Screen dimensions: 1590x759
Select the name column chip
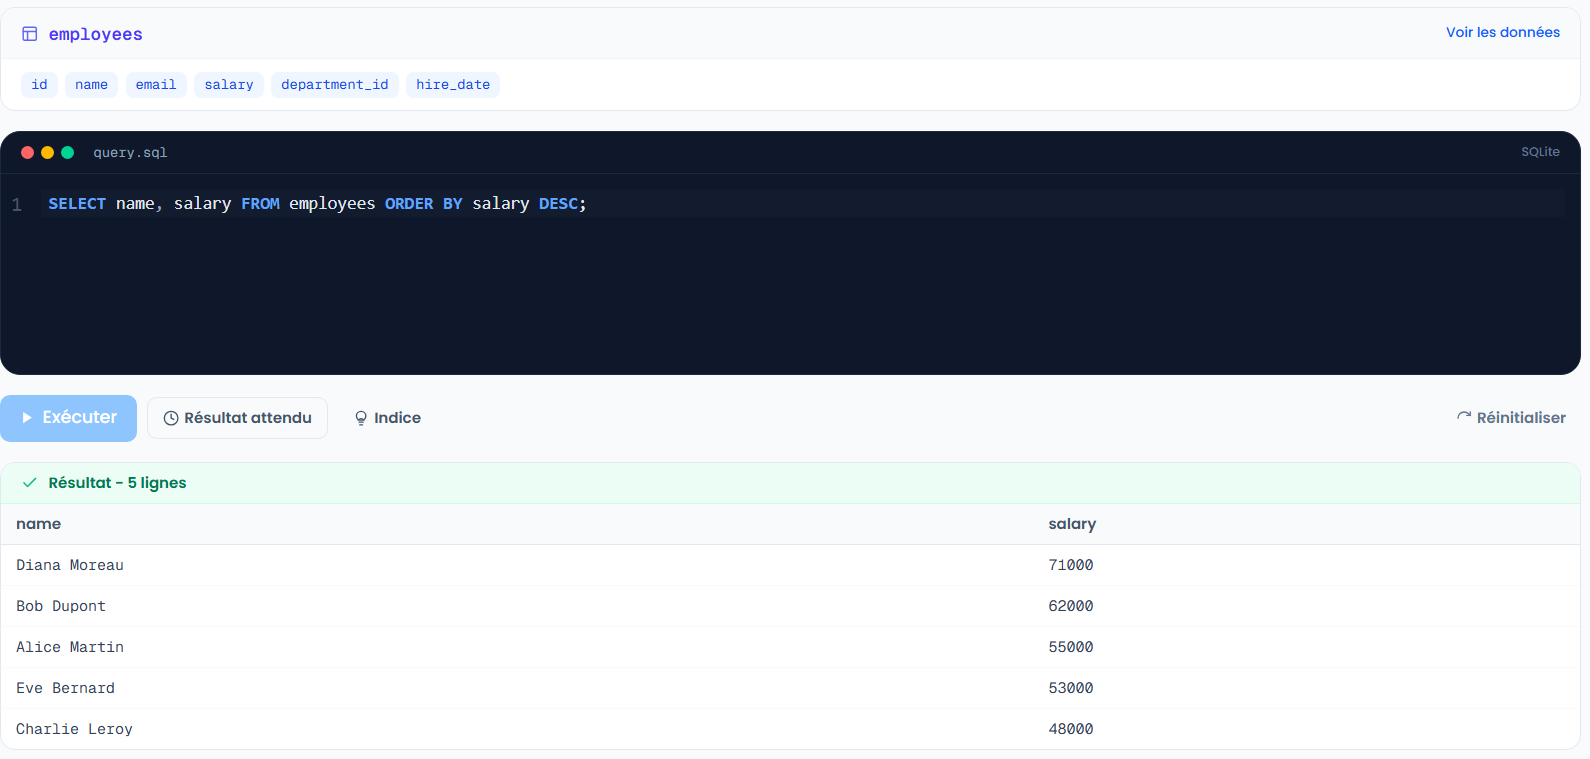(91, 85)
